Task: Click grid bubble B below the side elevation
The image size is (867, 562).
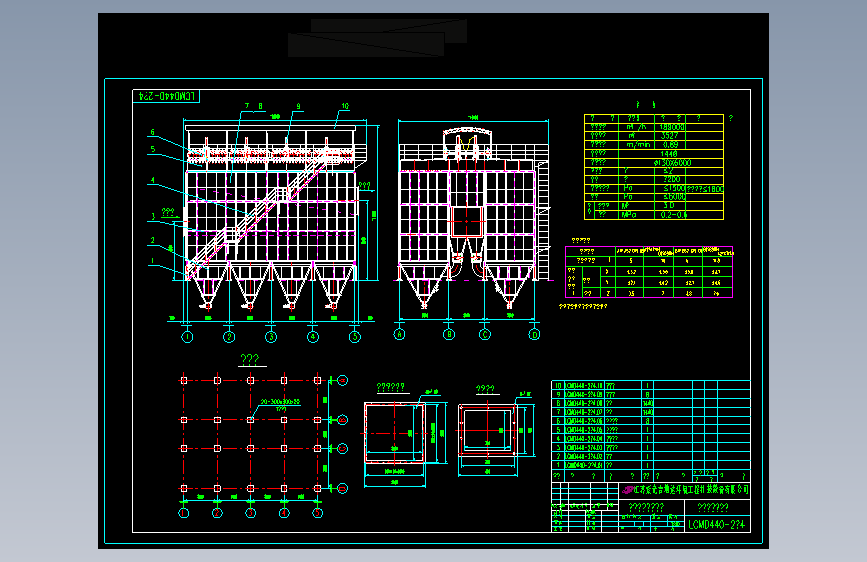Action: (449, 334)
